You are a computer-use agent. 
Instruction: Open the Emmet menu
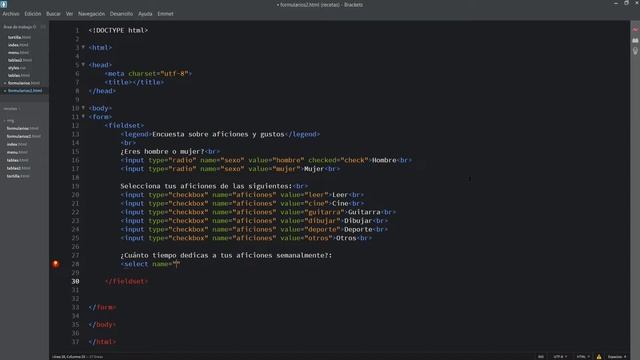[165, 14]
